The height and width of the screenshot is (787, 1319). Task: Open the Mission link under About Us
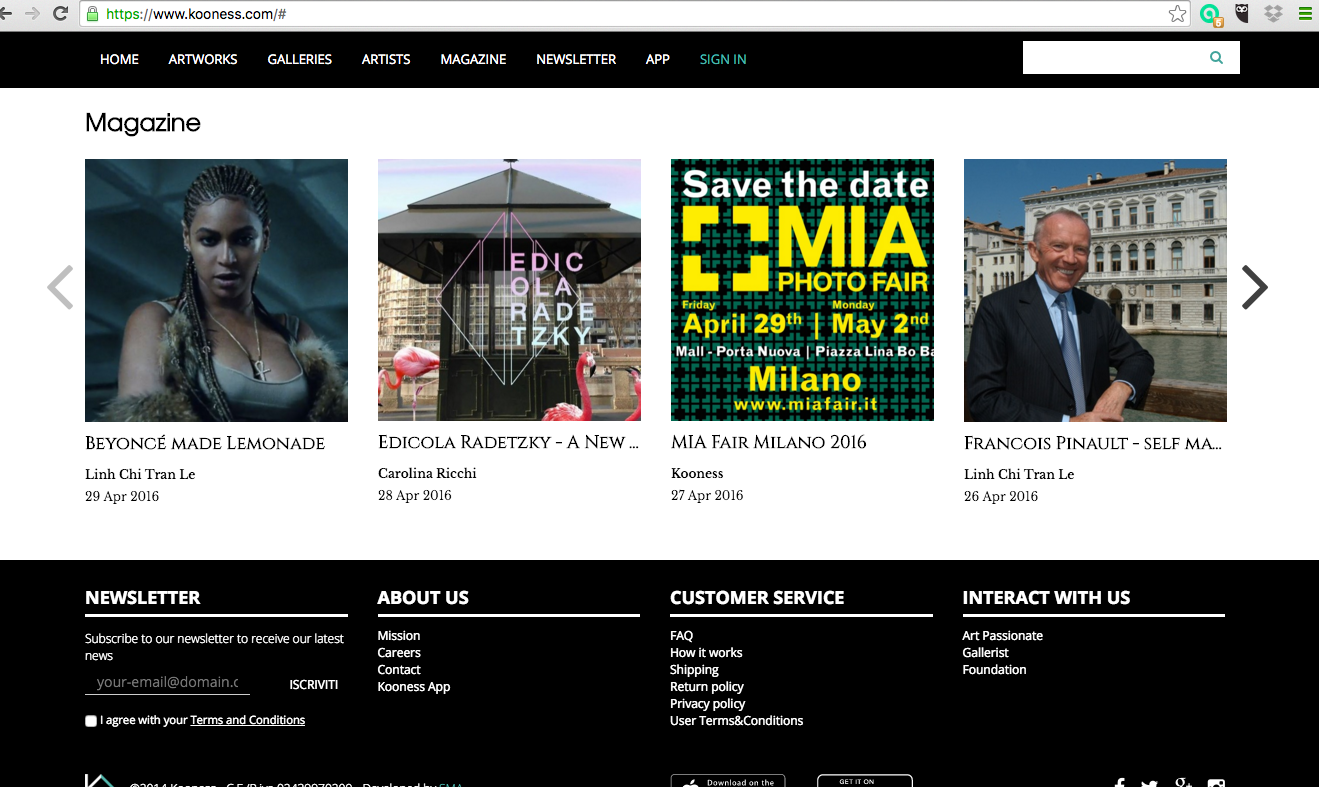[399, 636]
